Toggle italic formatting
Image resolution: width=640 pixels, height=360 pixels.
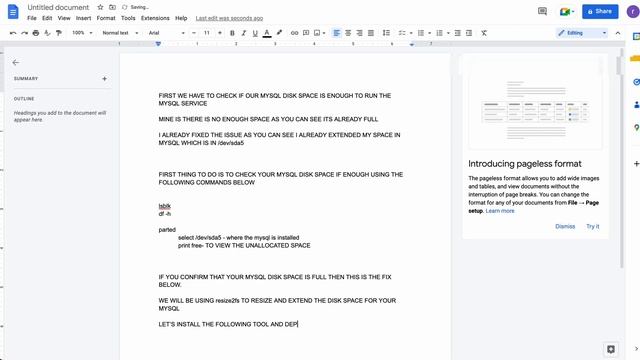pyautogui.click(x=244, y=33)
